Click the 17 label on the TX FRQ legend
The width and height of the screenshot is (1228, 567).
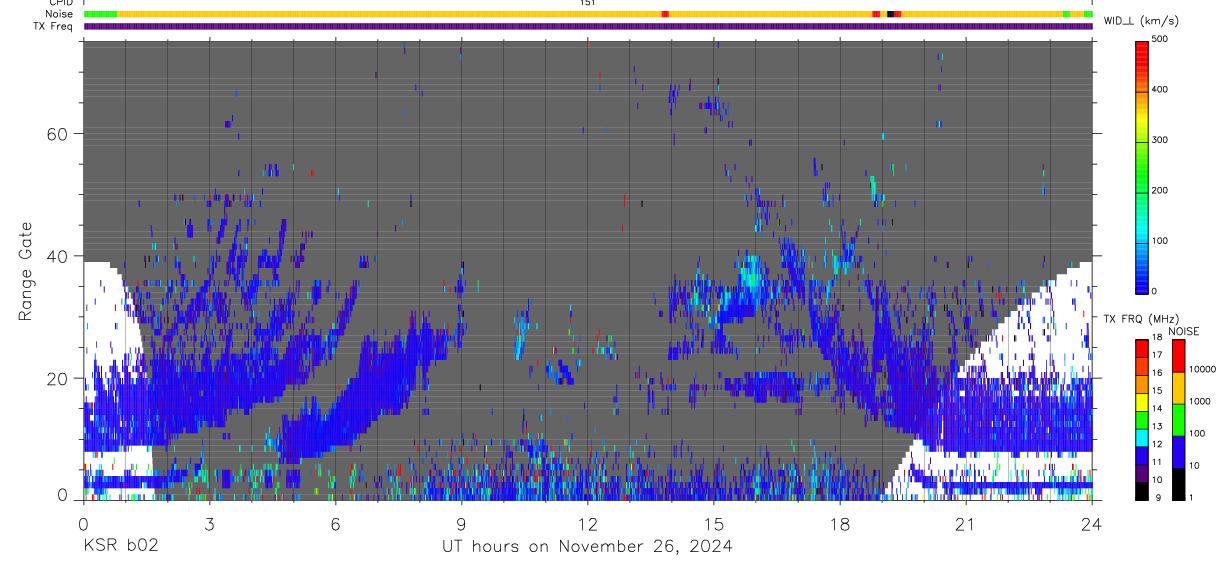point(1156,355)
